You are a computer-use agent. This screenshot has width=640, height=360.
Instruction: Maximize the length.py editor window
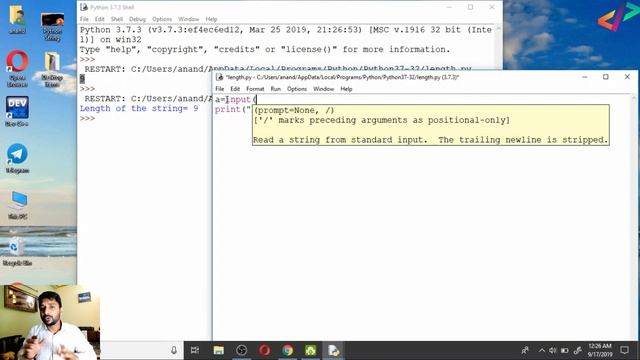click(606, 77)
